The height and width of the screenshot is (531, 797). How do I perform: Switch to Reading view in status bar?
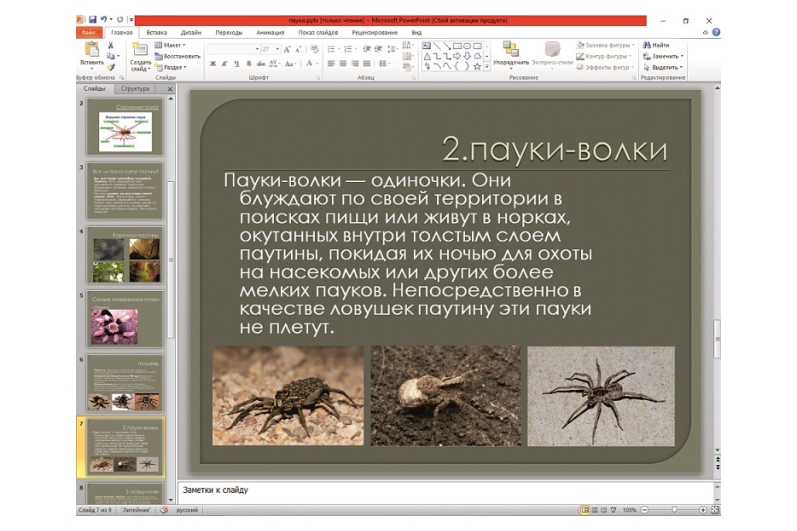[604, 510]
